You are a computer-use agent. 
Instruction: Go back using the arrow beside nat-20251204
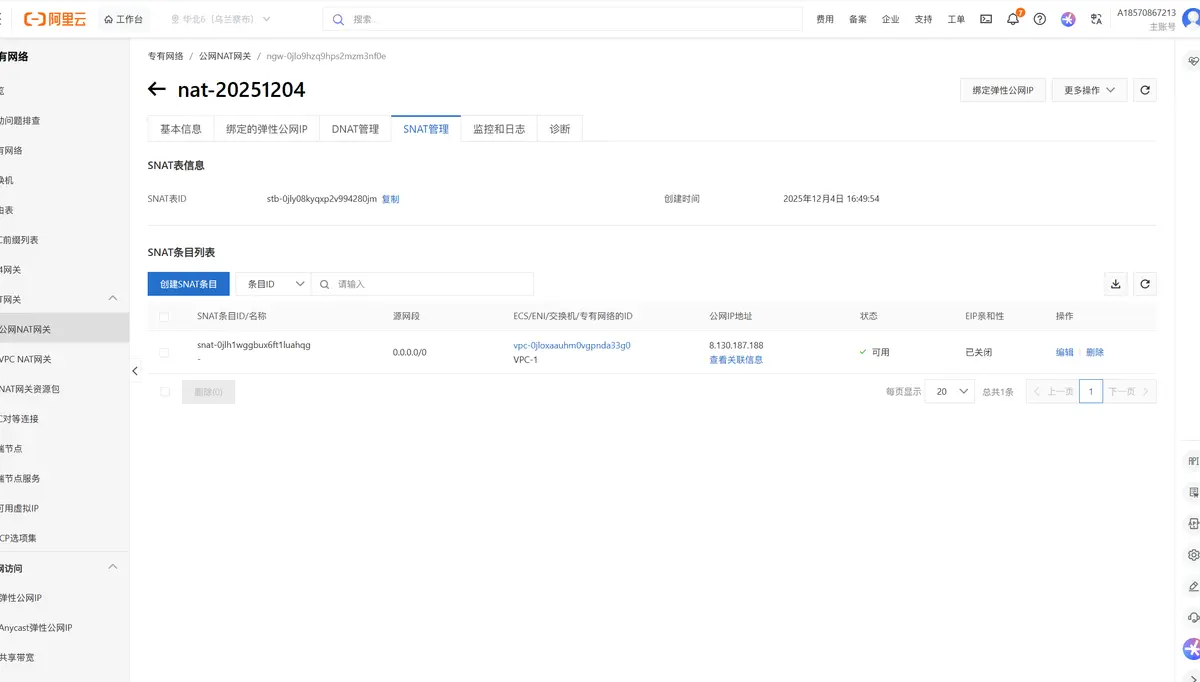pos(157,90)
